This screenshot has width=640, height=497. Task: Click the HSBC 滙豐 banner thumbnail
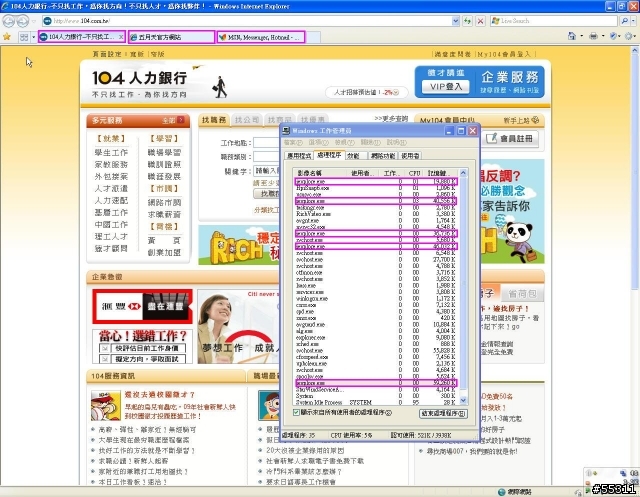[x=142, y=306]
